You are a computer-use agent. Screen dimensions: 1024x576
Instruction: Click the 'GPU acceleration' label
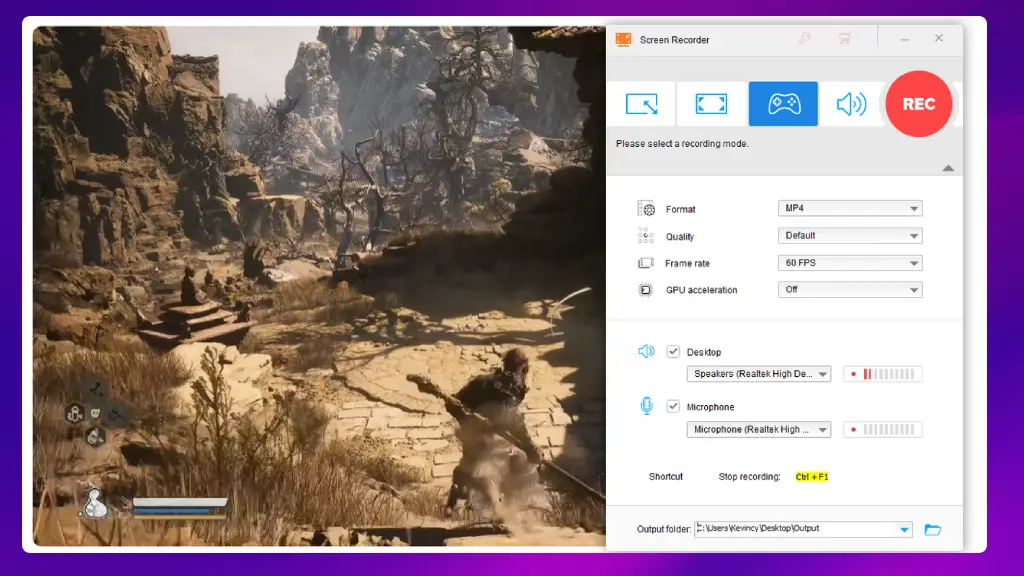click(x=701, y=290)
